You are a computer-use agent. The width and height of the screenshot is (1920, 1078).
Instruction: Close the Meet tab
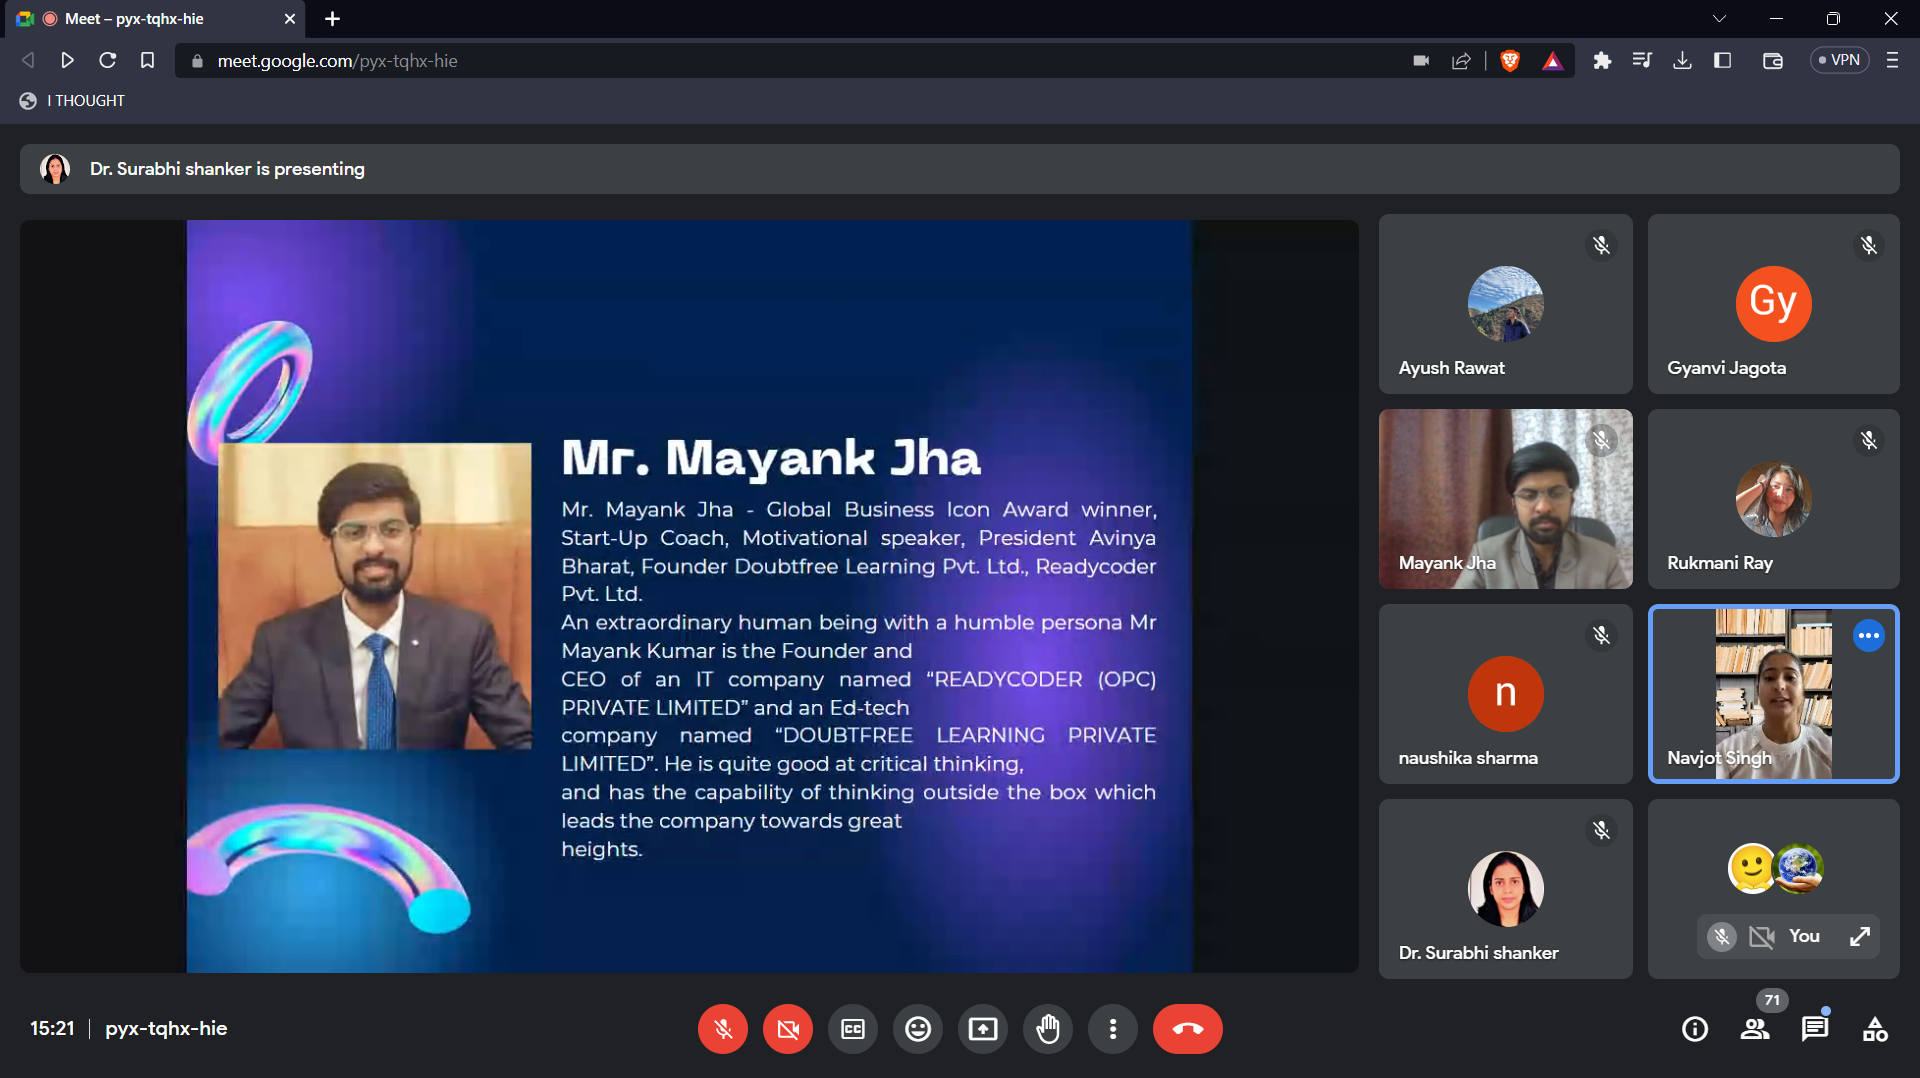(x=290, y=19)
